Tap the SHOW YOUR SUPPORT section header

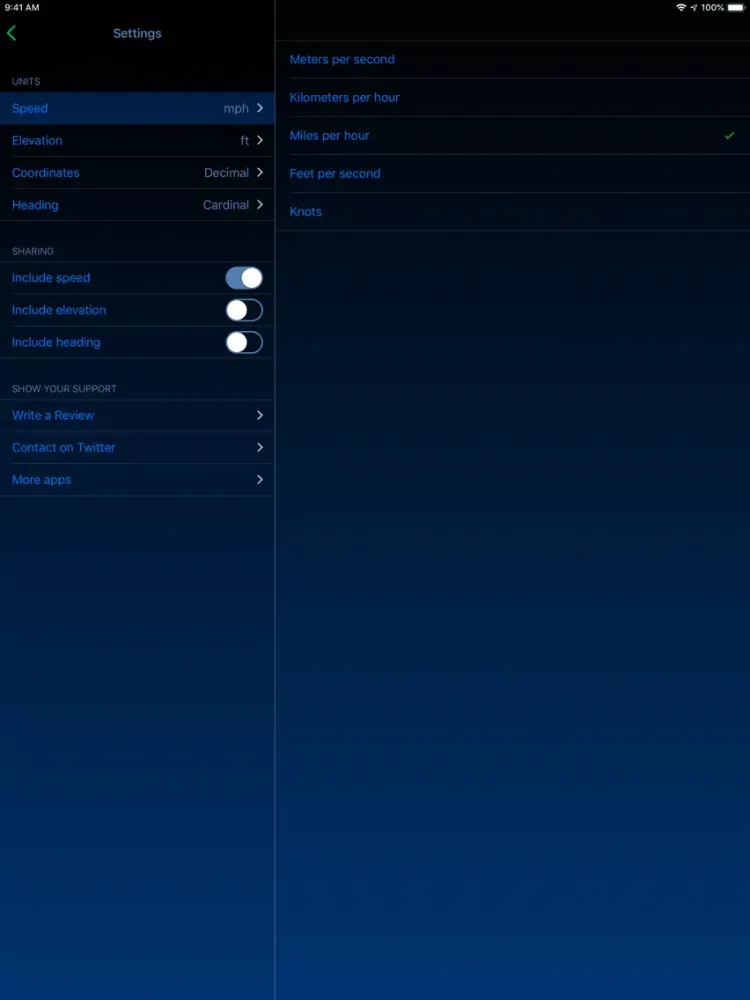[64, 388]
